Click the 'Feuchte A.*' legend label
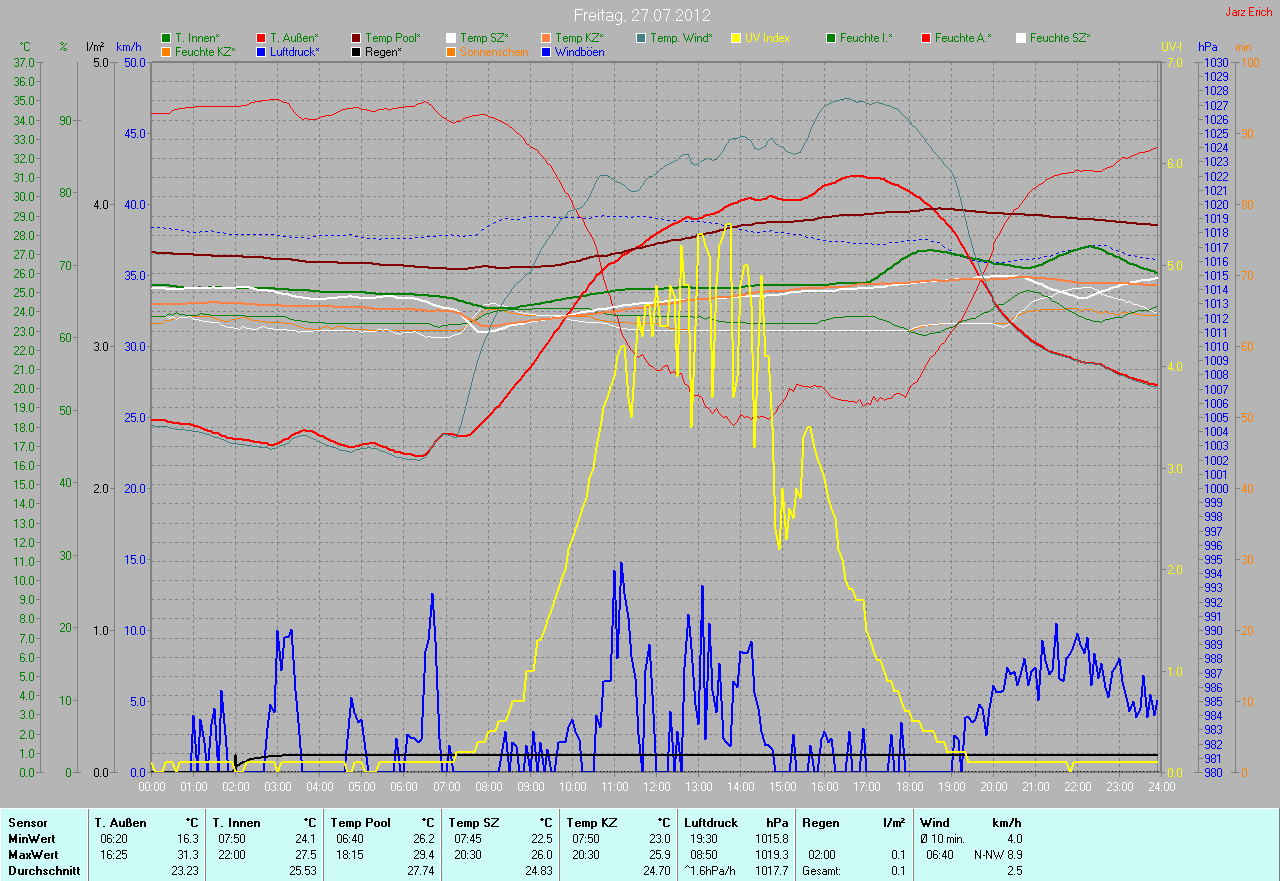Viewport: 1280px width, 881px height. click(963, 38)
